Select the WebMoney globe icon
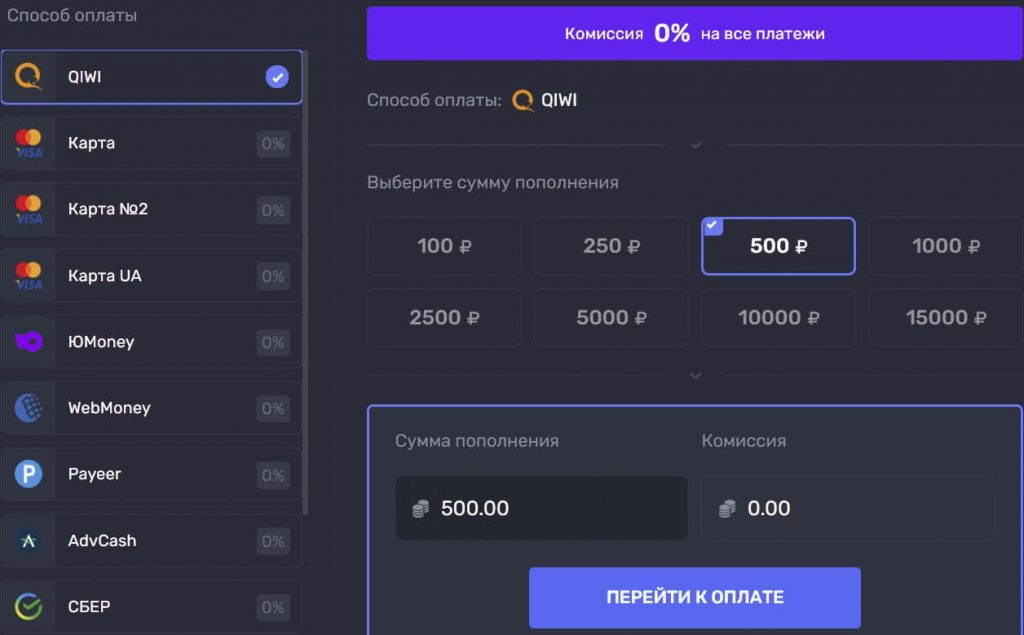This screenshot has height=635, width=1024. coord(28,408)
